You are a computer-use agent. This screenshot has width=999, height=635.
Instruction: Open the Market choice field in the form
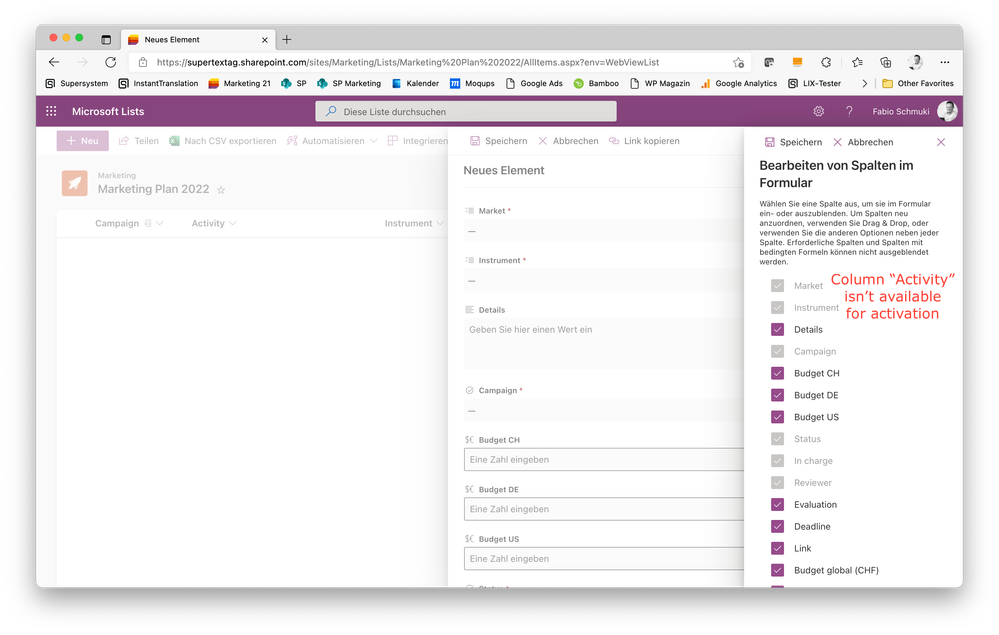pyautogui.click(x=603, y=231)
